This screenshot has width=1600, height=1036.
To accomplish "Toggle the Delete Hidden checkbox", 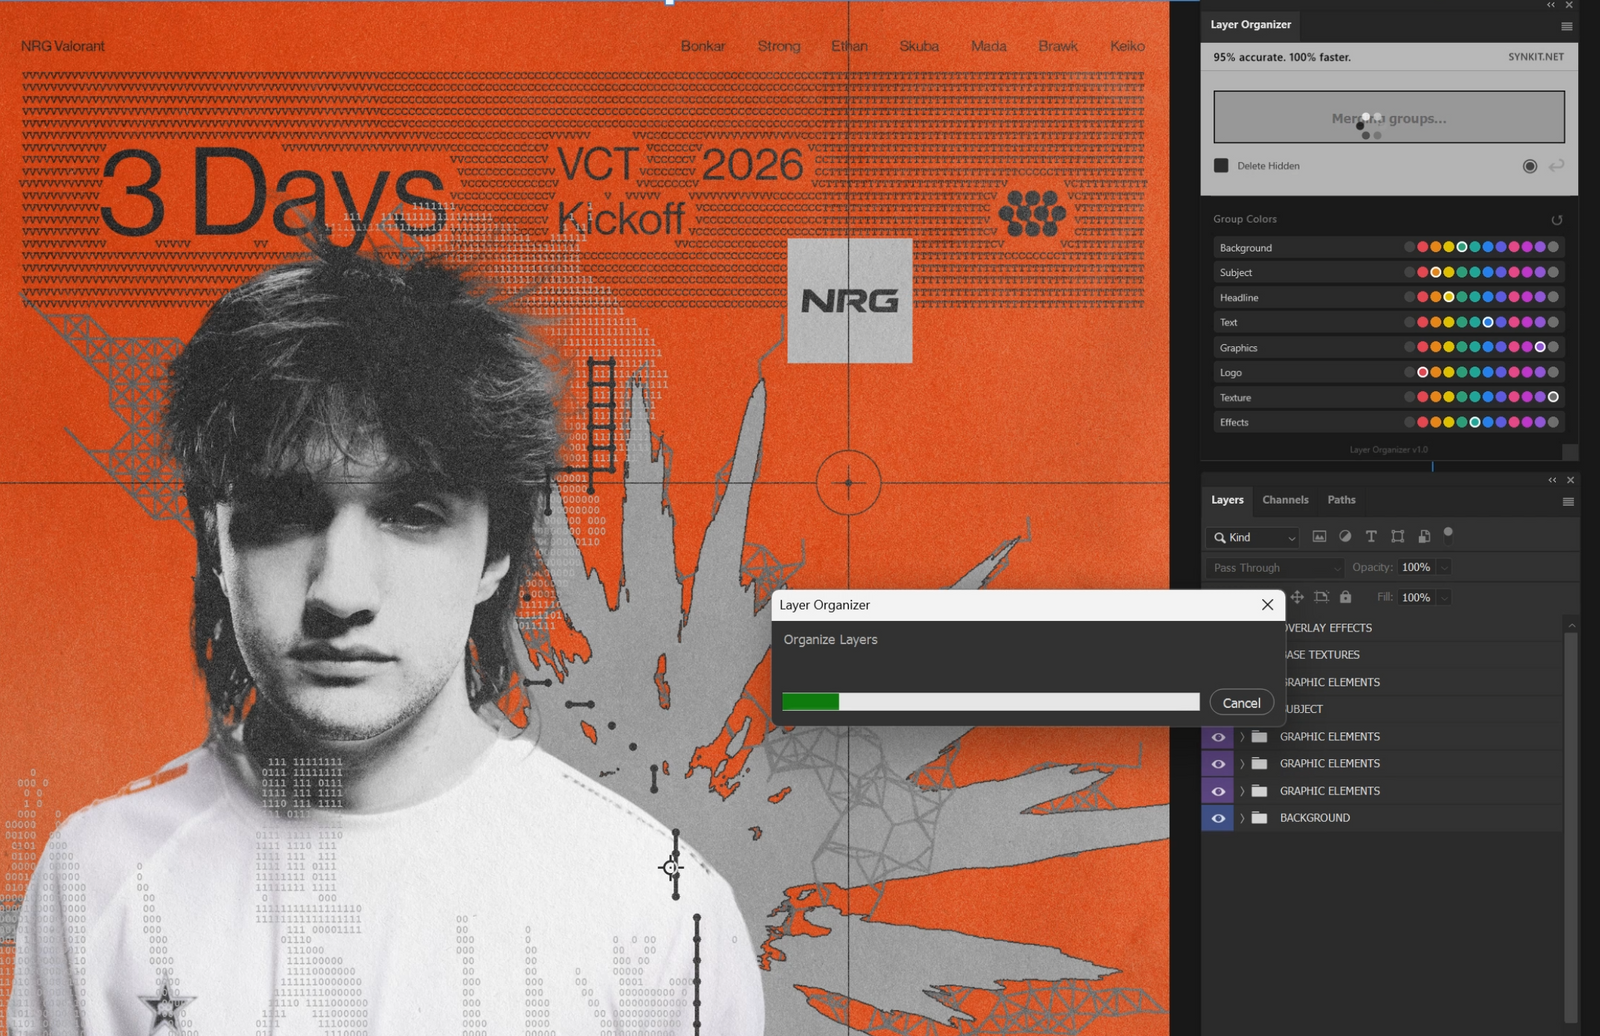I will (1221, 166).
